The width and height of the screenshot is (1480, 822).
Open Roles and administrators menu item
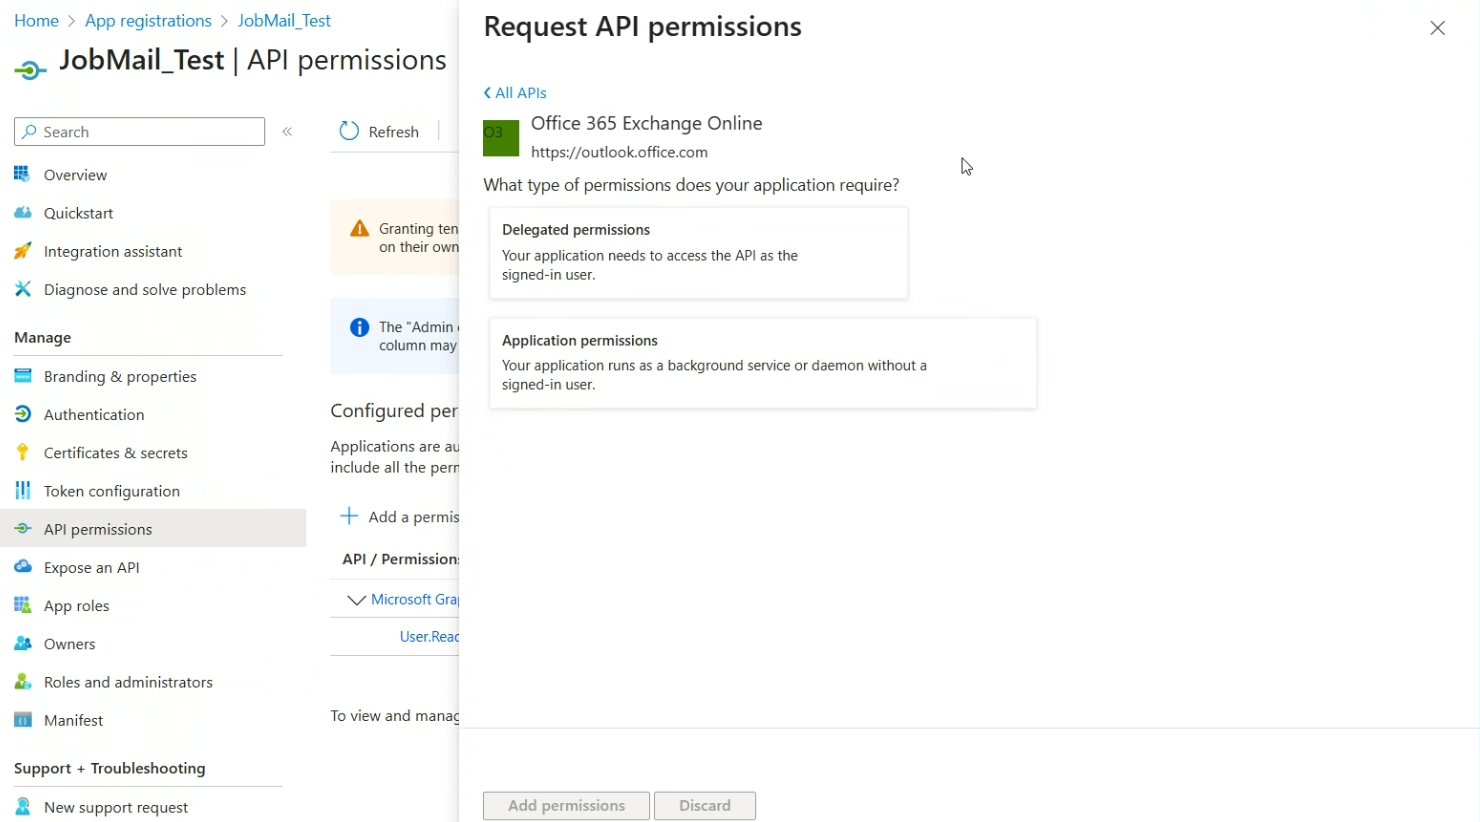click(x=128, y=682)
